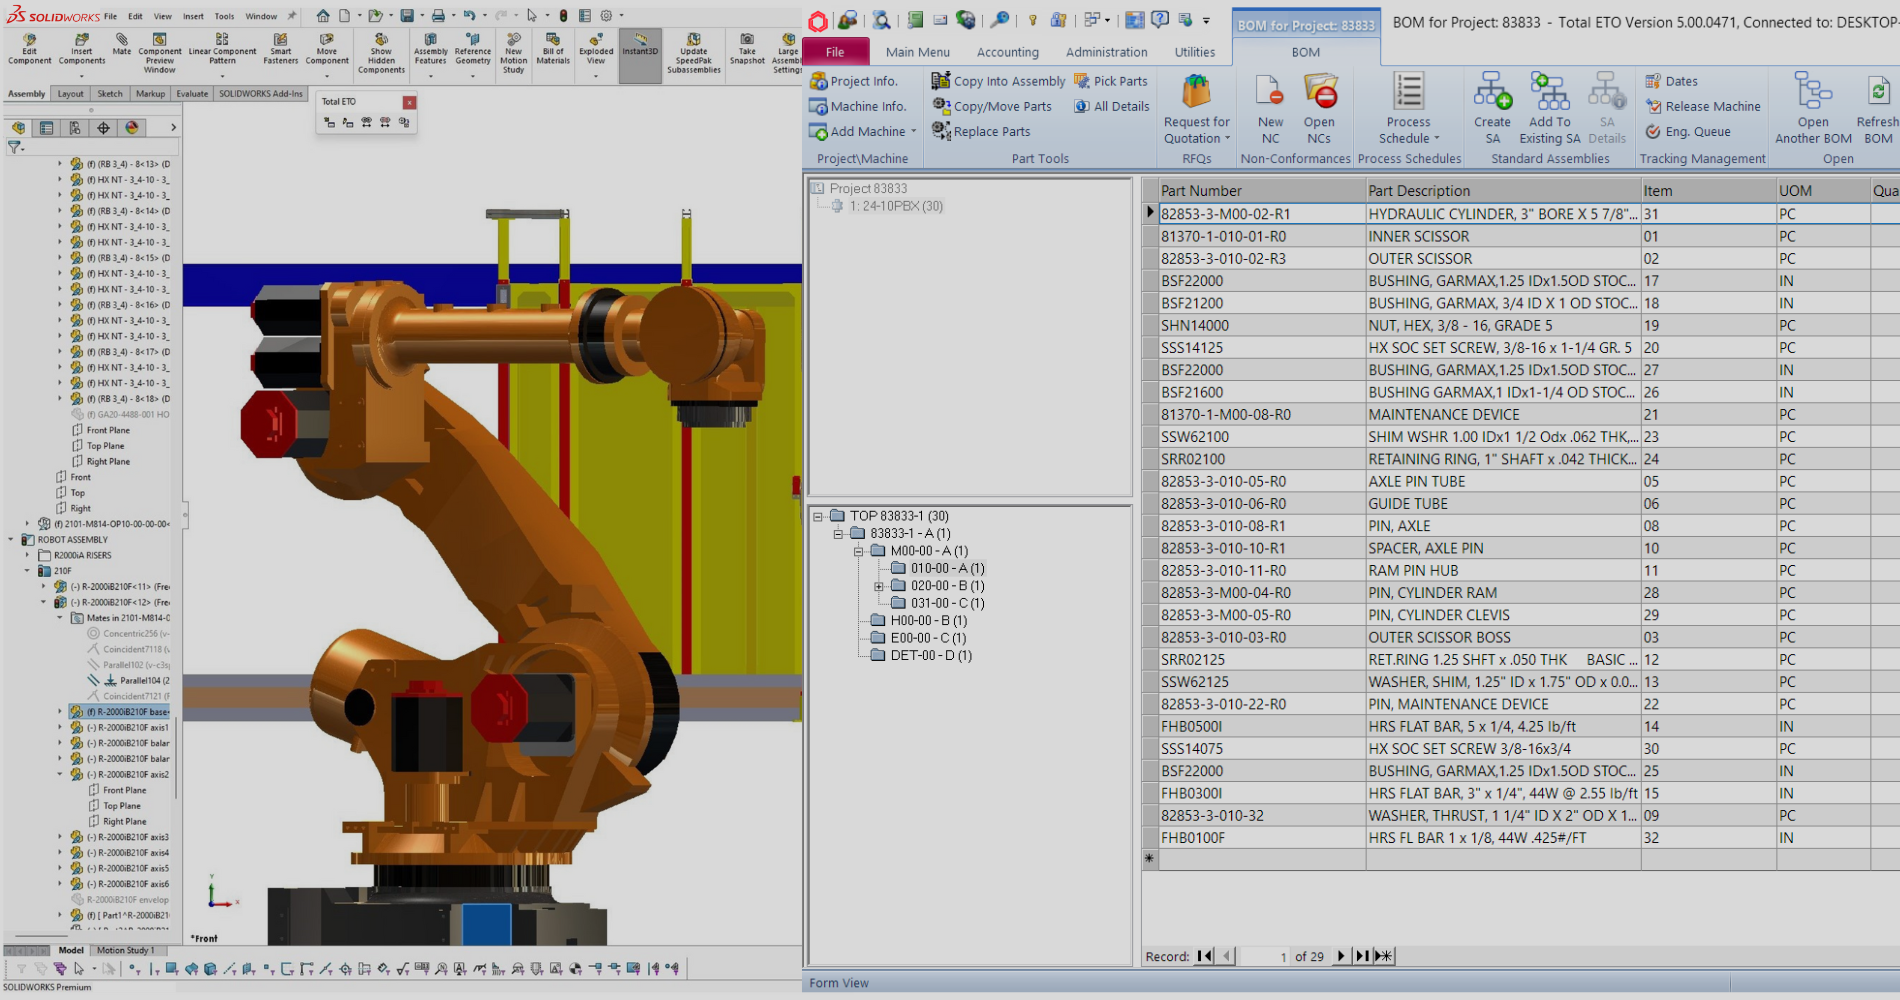Select the OUTER SCISSOR BOSS row
Viewport: 1900px width, 1000px height.
coord(1439,637)
